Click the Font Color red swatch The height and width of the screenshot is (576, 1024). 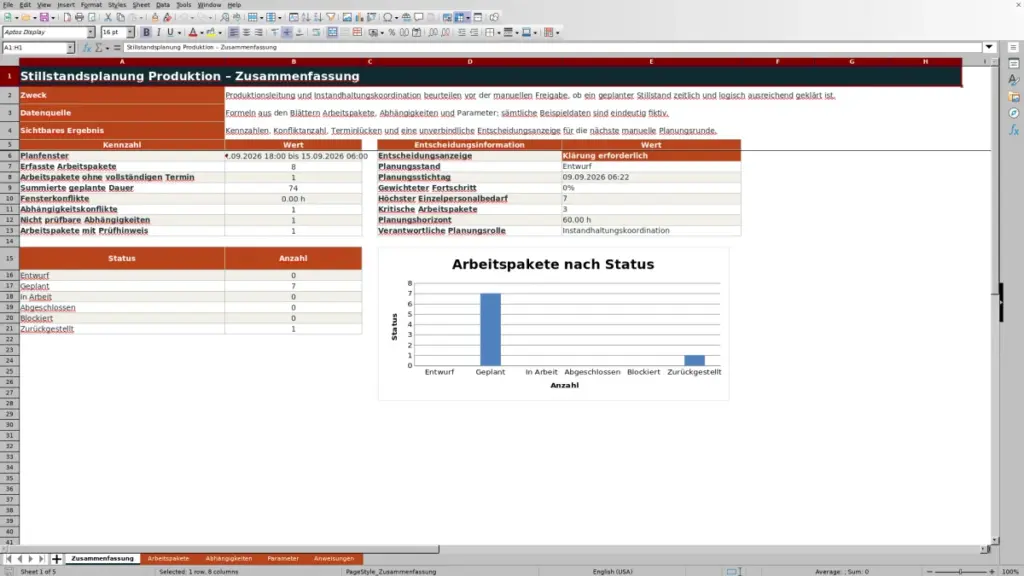tap(193, 32)
